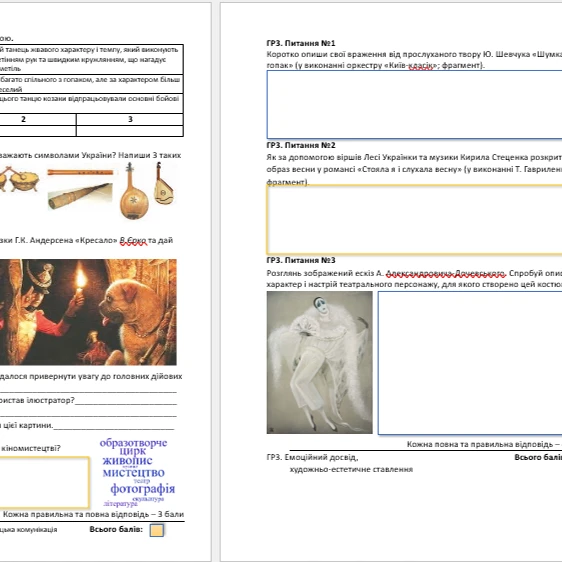Click the yellow answer box beside the word cloud
This screenshot has width=562, height=562.
click(x=44, y=482)
